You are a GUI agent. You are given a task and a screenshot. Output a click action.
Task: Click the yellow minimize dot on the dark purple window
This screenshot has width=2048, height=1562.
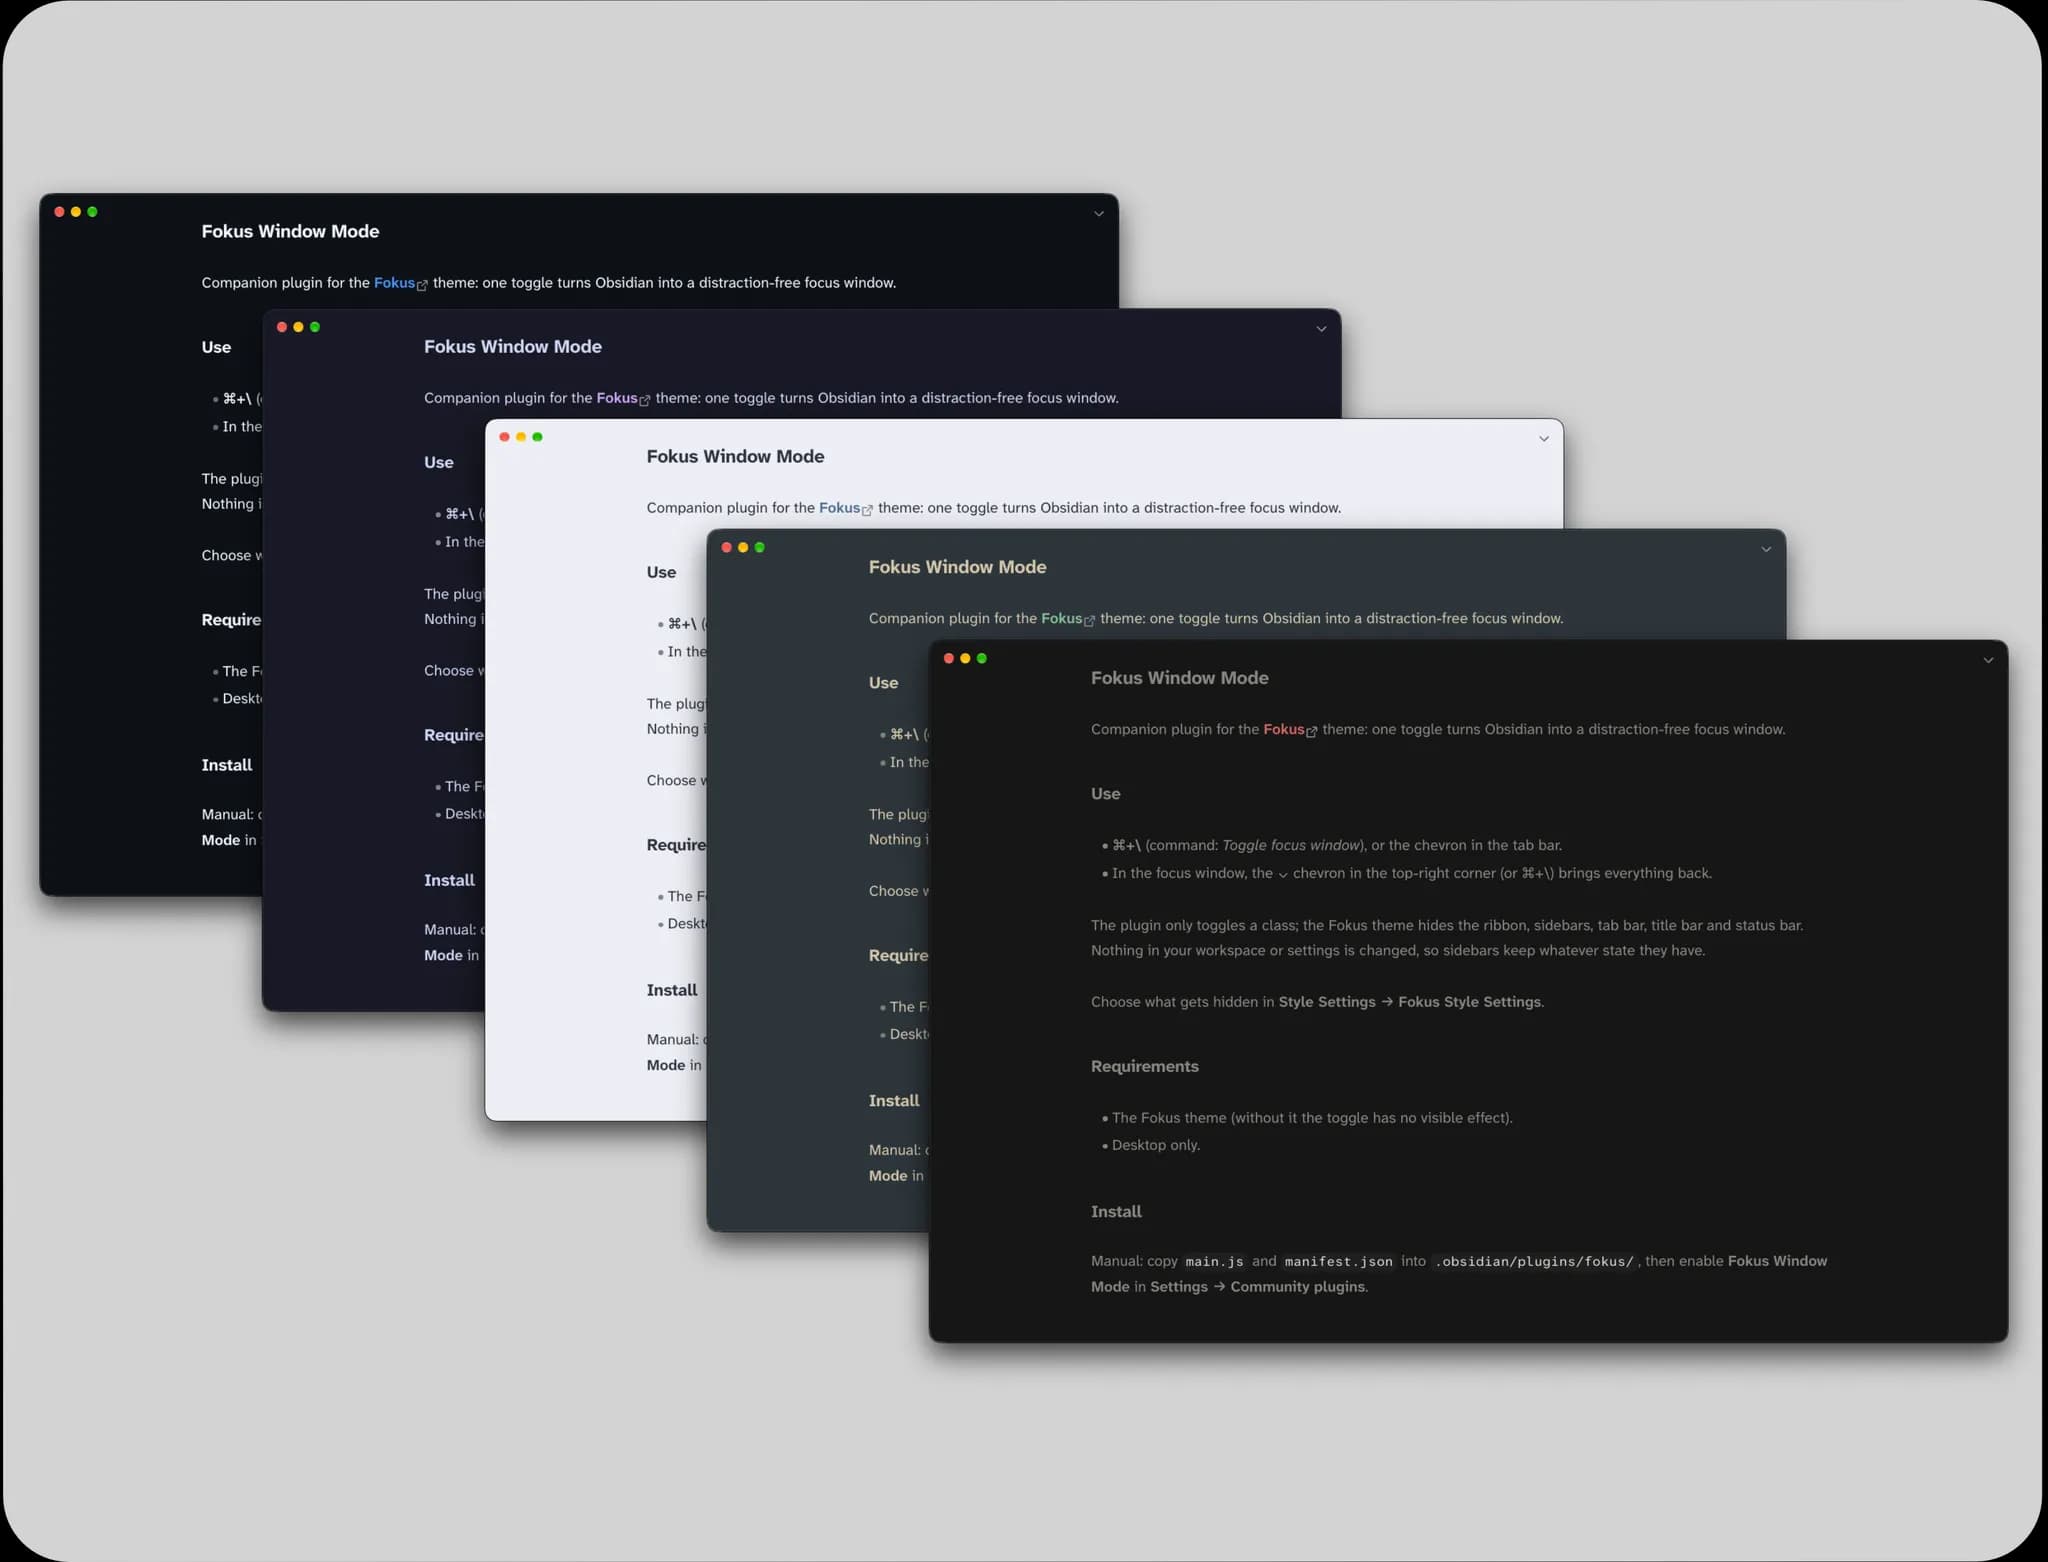[298, 327]
